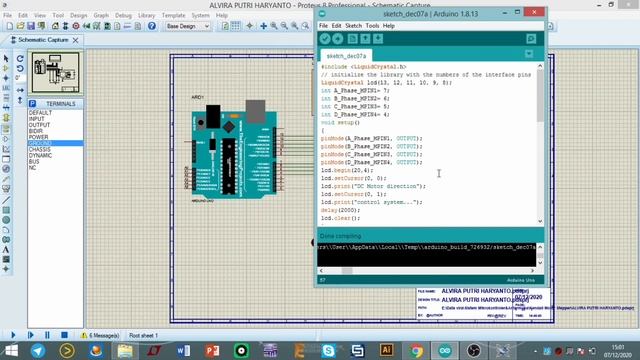Open Proteus Library menu

coord(146,16)
